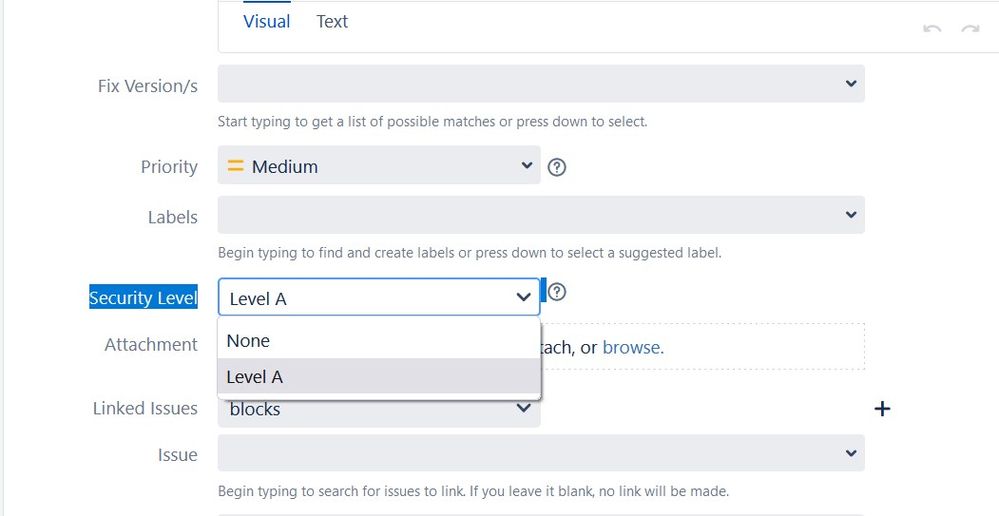
Task: Choose Level A in the Security Level list
Action: 379,376
